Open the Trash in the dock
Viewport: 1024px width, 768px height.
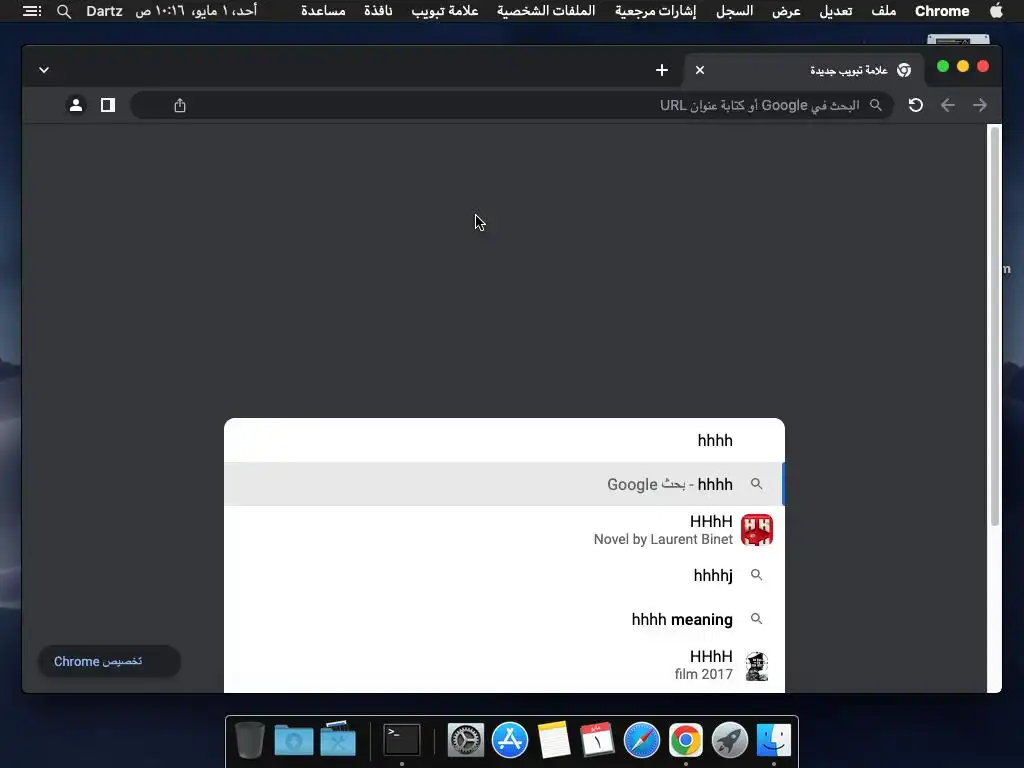tap(249, 741)
